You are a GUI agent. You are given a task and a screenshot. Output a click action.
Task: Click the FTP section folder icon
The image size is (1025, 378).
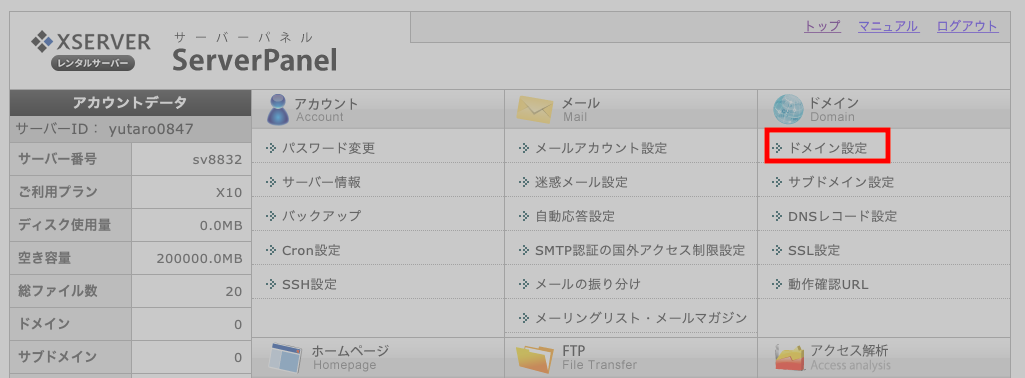coord(535,358)
